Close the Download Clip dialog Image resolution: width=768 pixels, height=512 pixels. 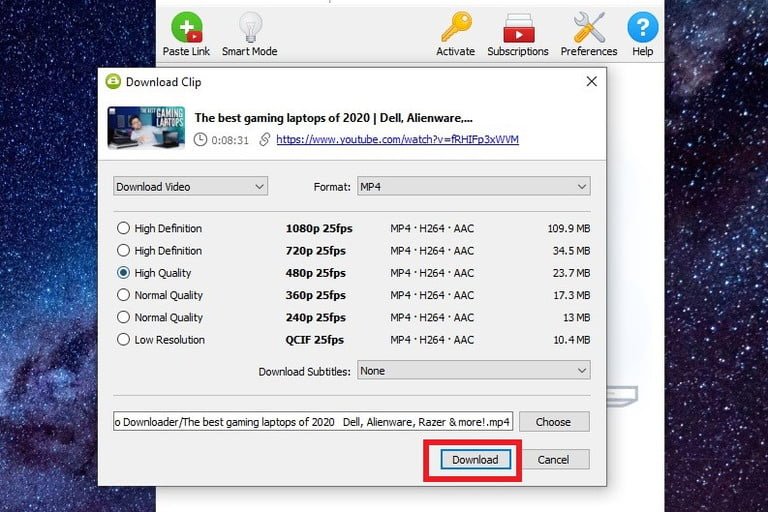tap(592, 81)
